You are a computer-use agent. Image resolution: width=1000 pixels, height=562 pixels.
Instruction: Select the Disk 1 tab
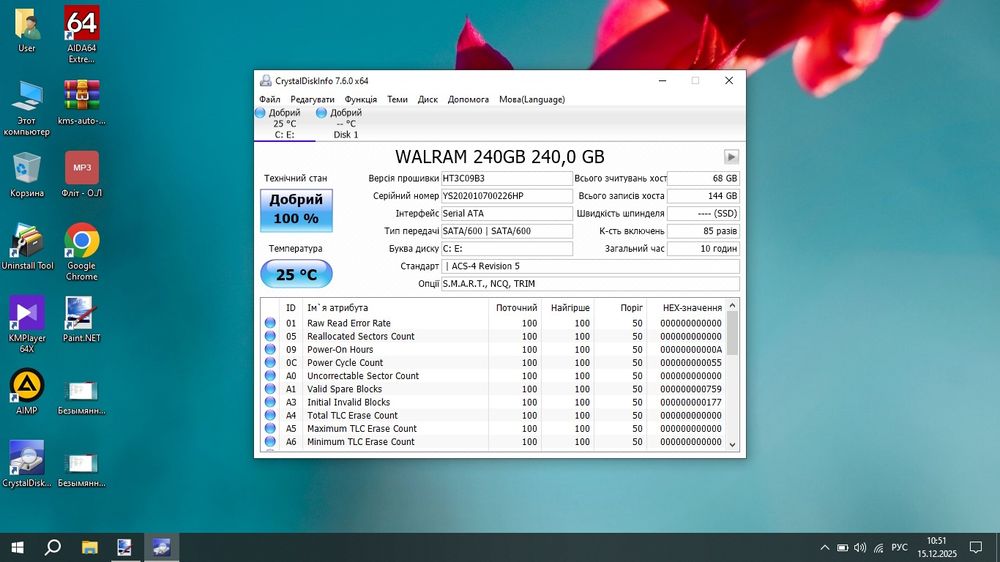(x=346, y=124)
